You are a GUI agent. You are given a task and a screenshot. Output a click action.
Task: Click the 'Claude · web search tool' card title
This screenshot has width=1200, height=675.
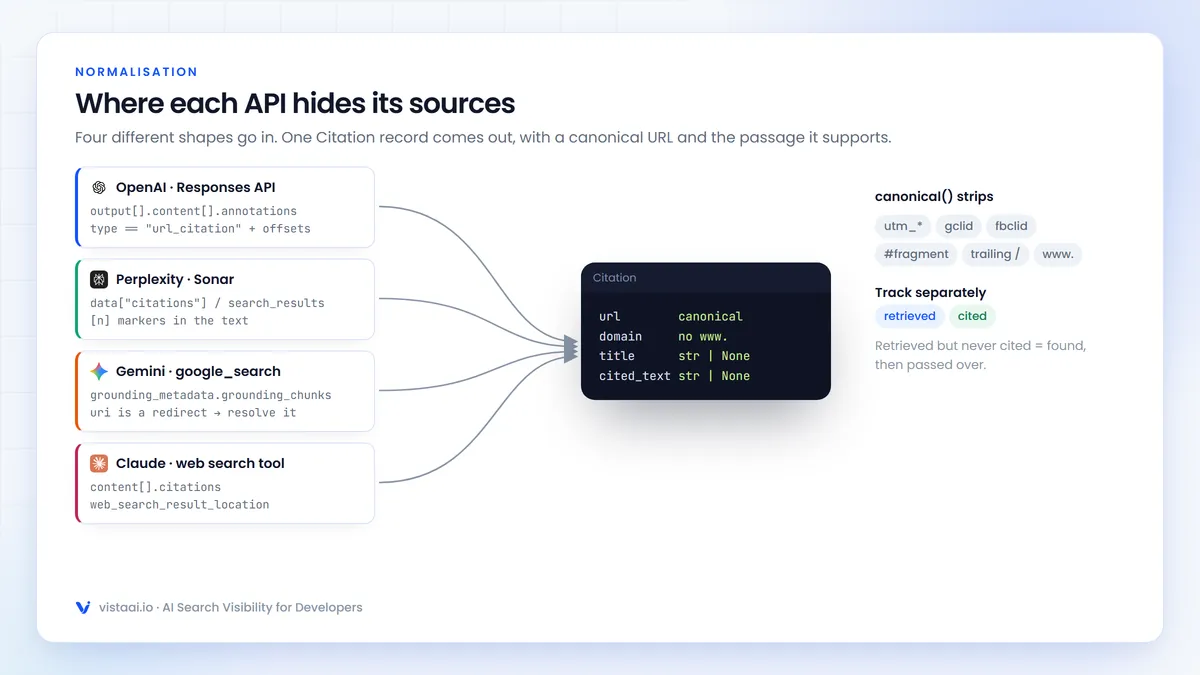click(200, 463)
